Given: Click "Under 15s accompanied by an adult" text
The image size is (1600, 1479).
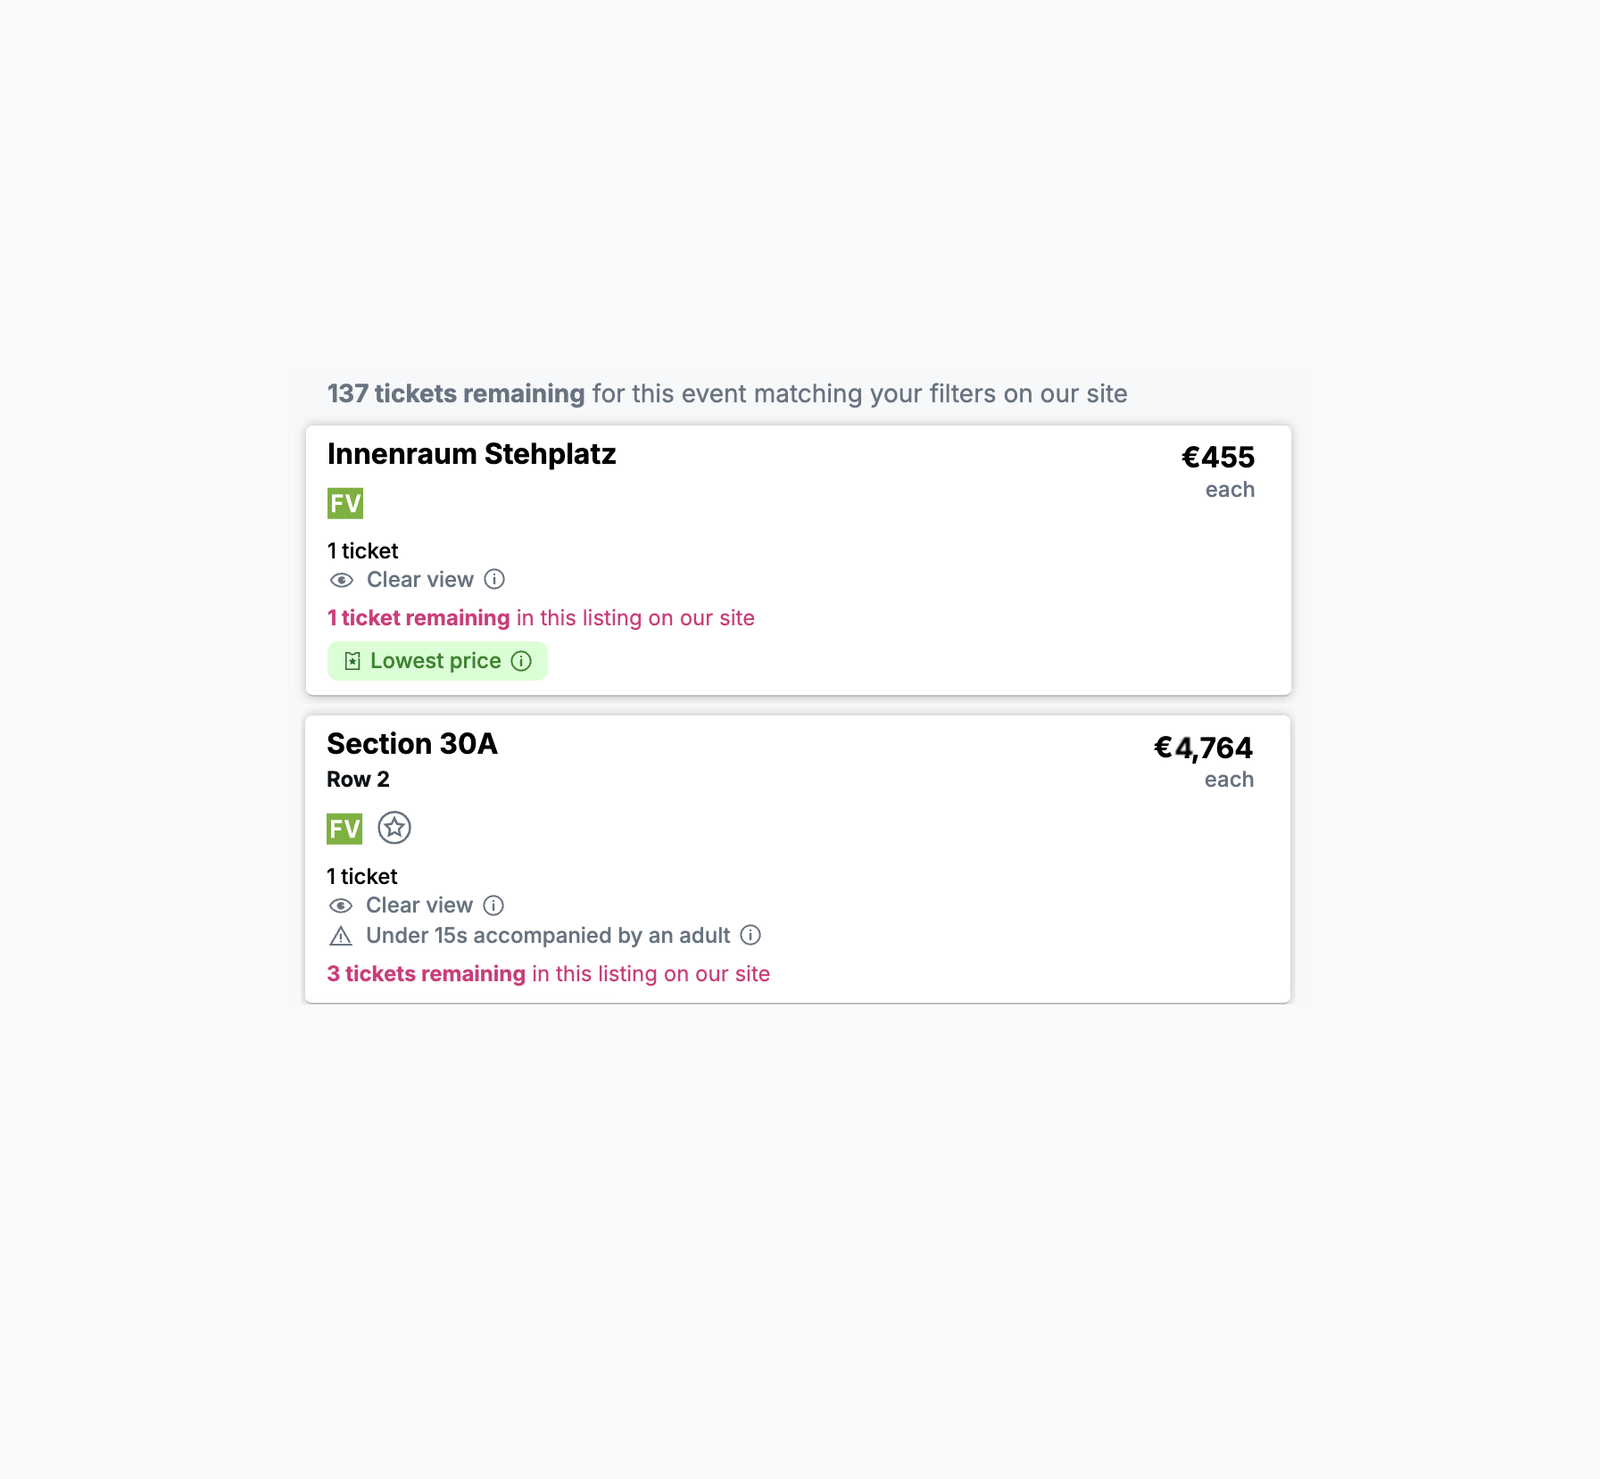Looking at the screenshot, I should pyautogui.click(x=548, y=936).
